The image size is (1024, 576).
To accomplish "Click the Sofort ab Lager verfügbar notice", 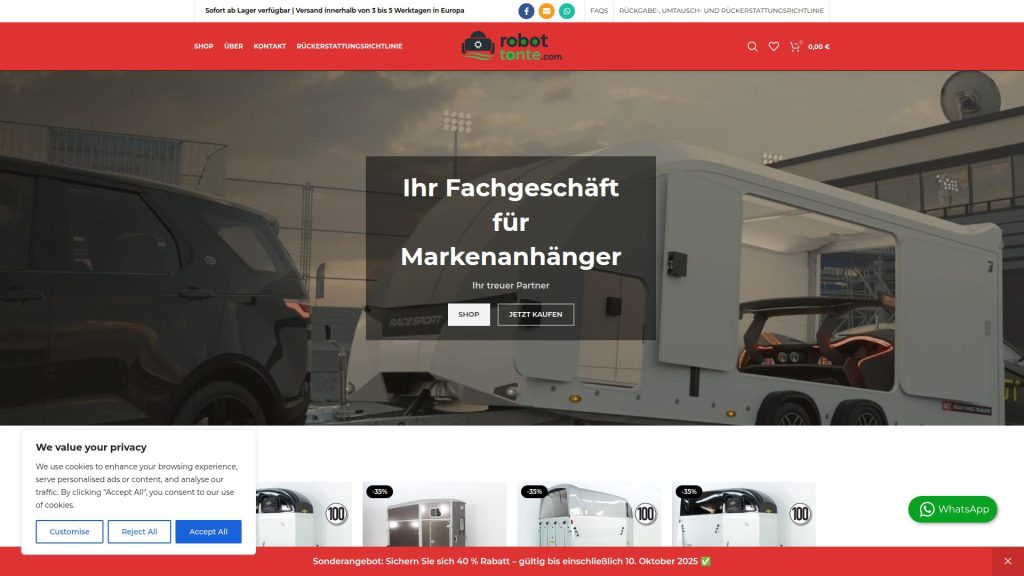I will [334, 10].
